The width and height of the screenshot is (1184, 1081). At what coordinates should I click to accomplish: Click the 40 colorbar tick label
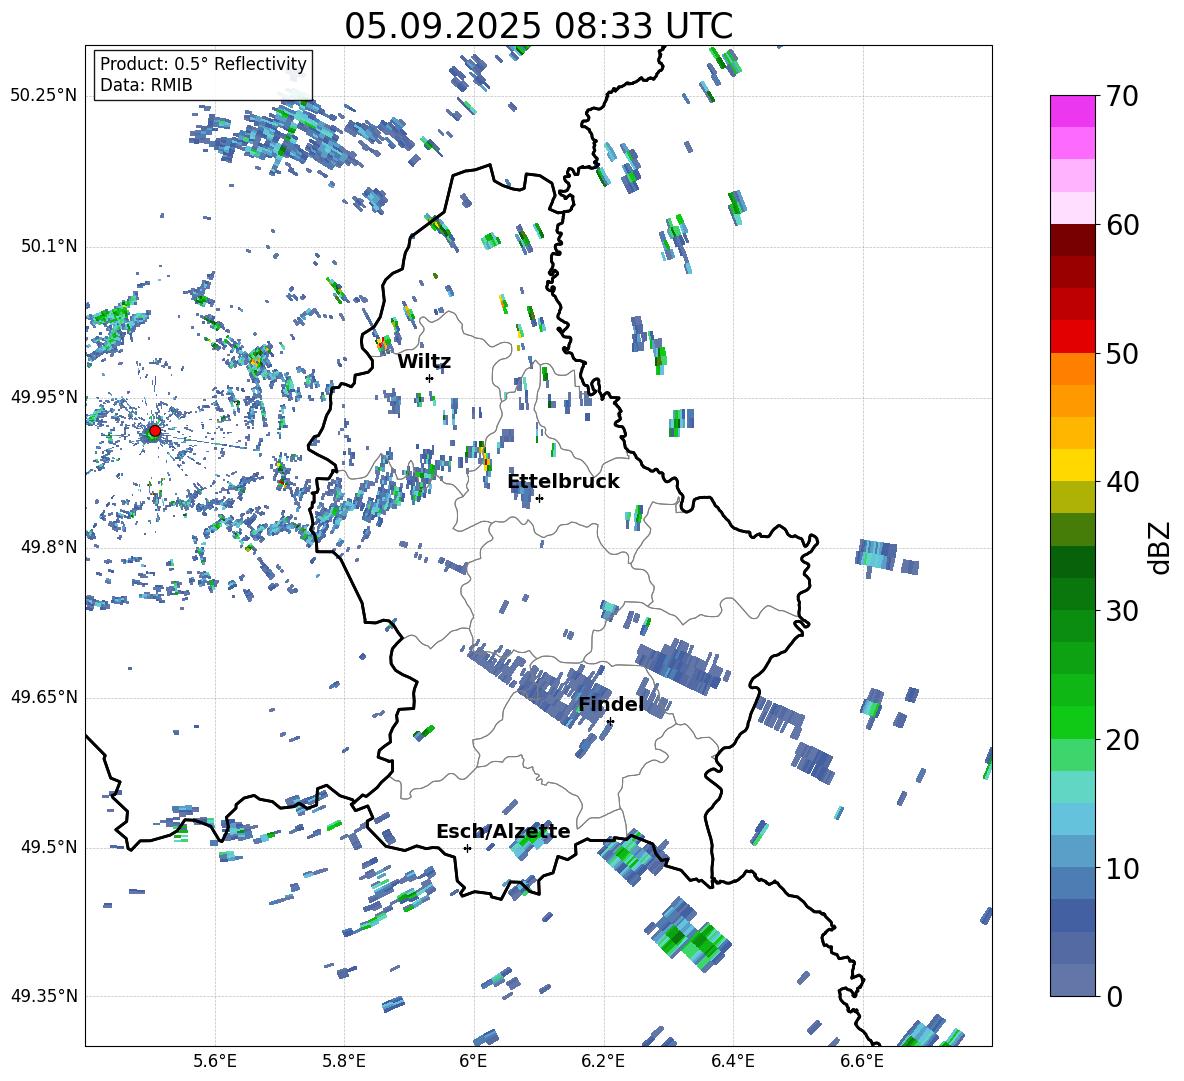(1122, 482)
